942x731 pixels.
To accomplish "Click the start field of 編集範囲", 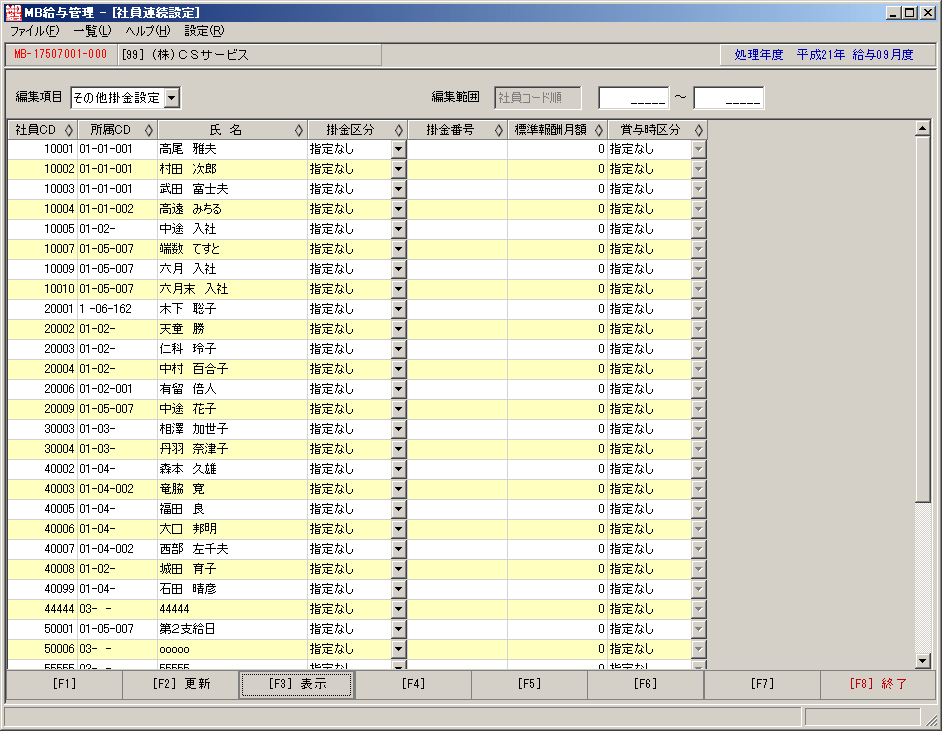I will click(x=634, y=98).
